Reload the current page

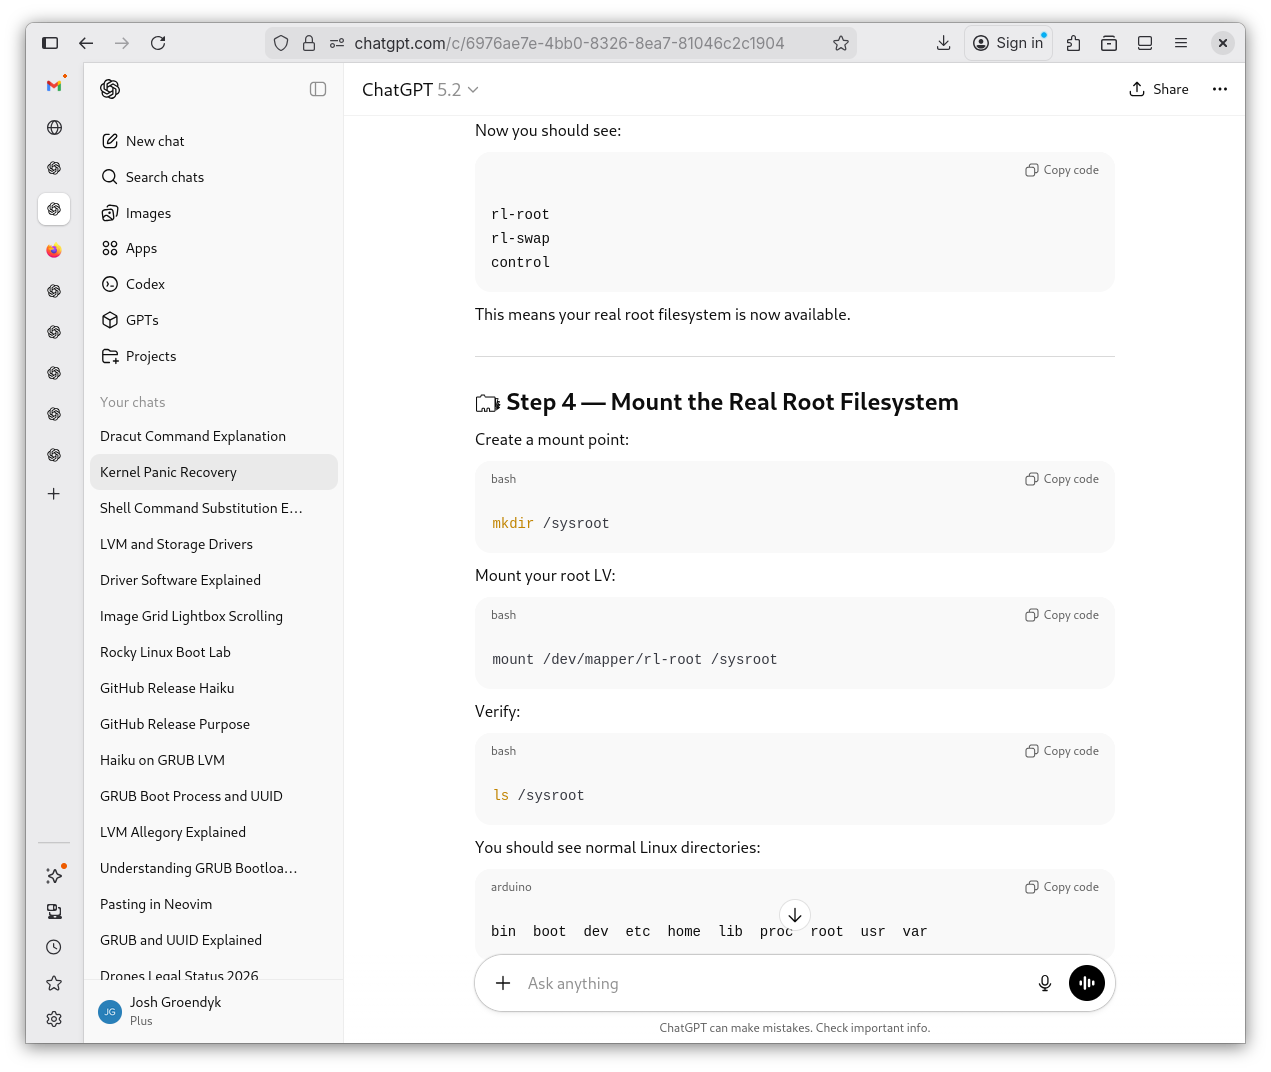click(x=158, y=43)
